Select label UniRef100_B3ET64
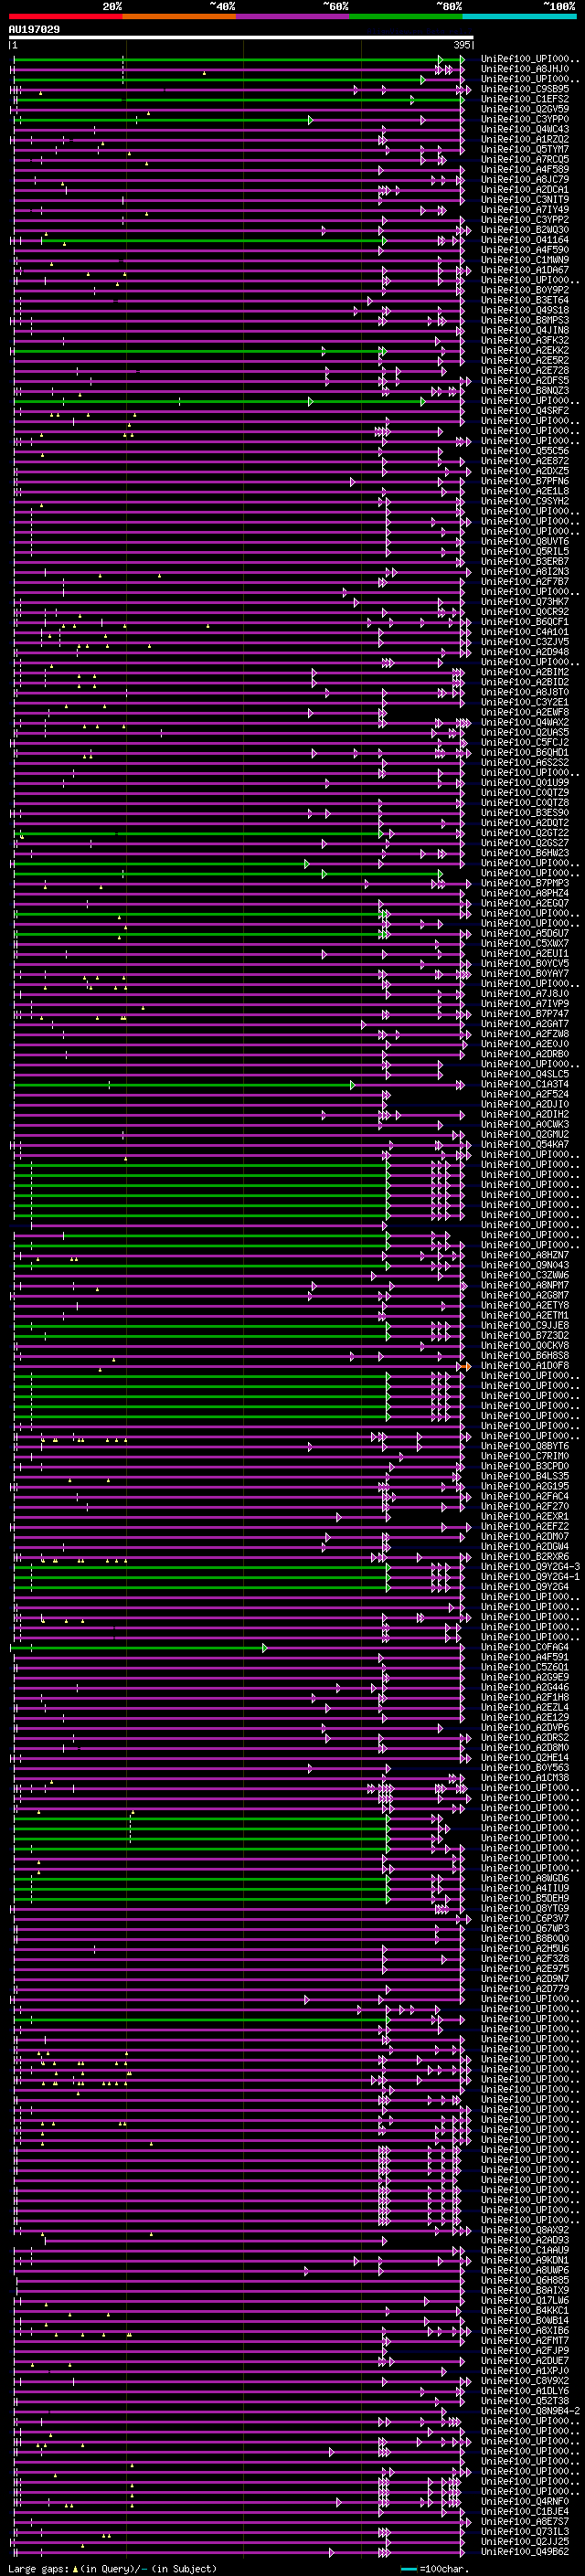The height and width of the screenshot is (2576, 585). click(x=525, y=300)
